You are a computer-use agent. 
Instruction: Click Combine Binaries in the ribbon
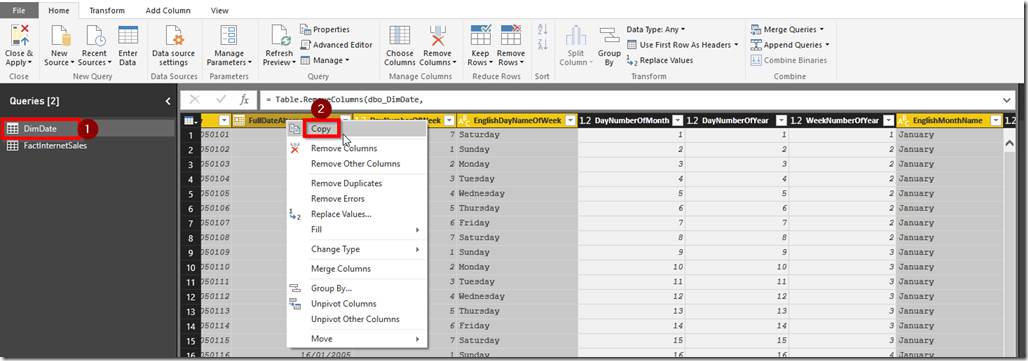point(789,60)
